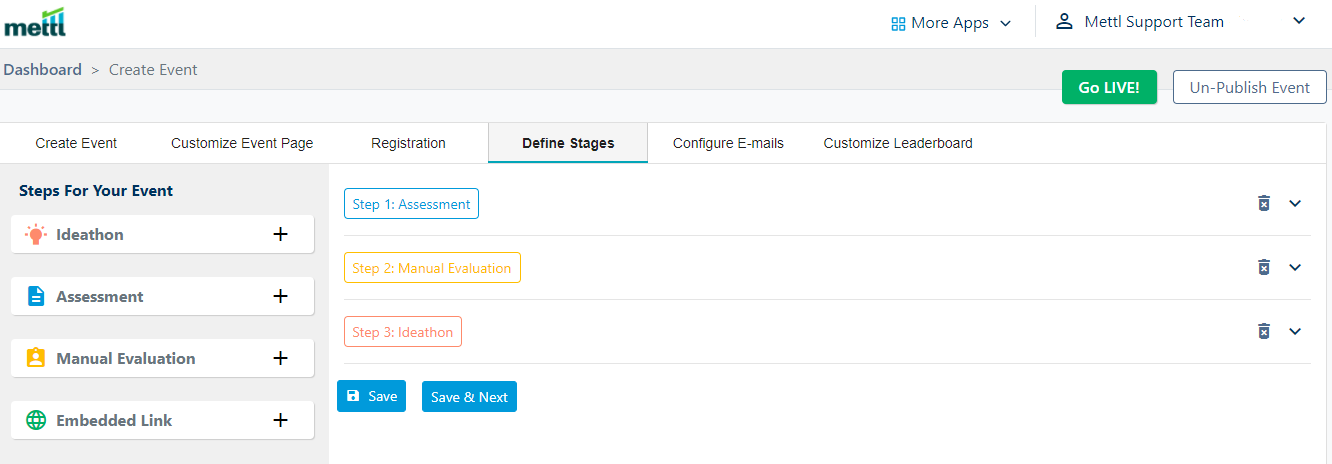The height and width of the screenshot is (464, 1332).
Task: Delete Step 3: Ideathon via trash icon
Action: [x=1264, y=331]
